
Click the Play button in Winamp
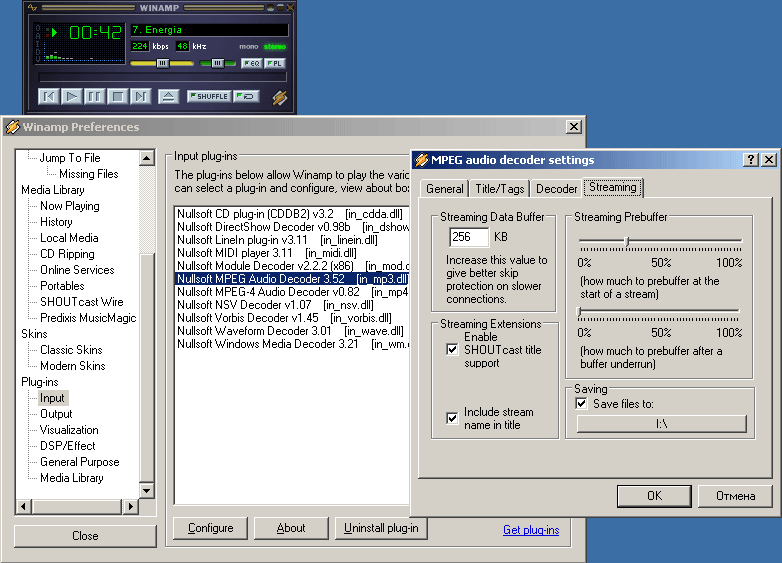pyautogui.click(x=72, y=96)
